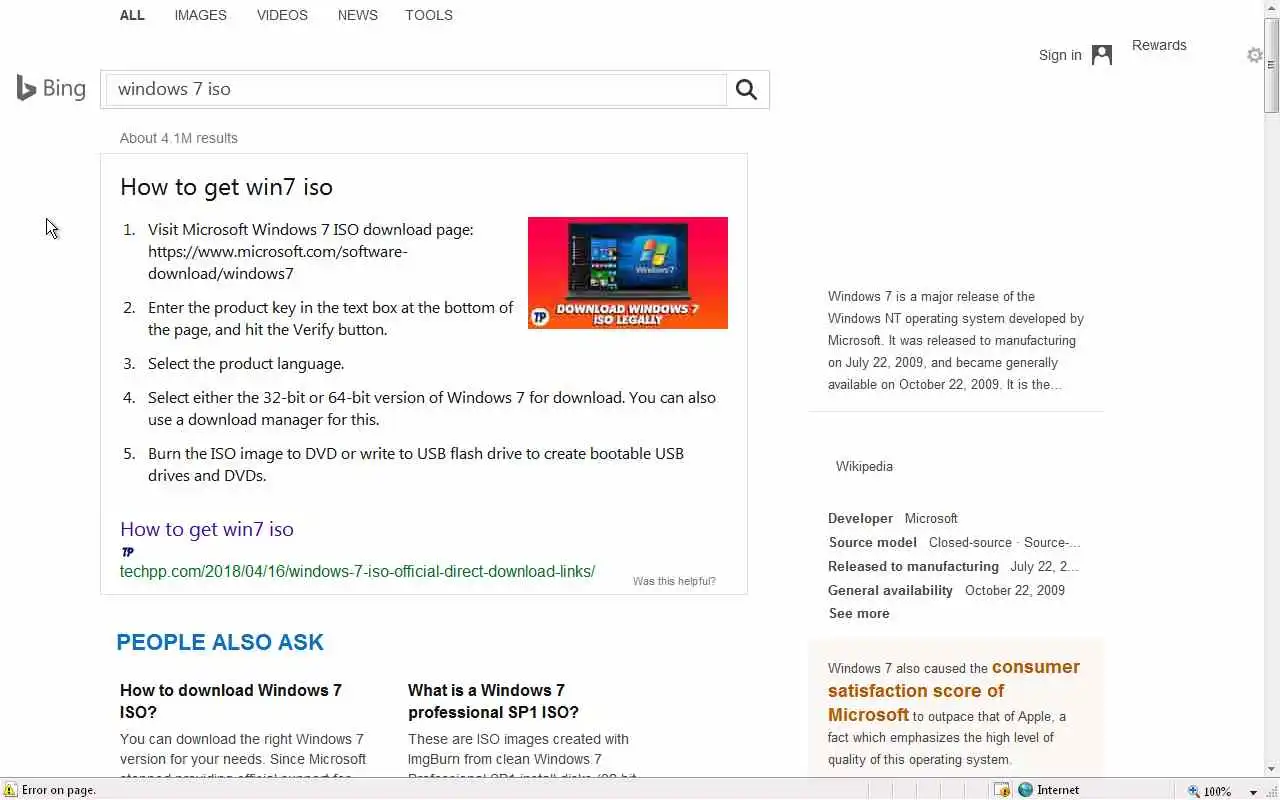Open 'How to download Windows 7 ISO?' question
This screenshot has height=800, width=1280.
point(231,701)
